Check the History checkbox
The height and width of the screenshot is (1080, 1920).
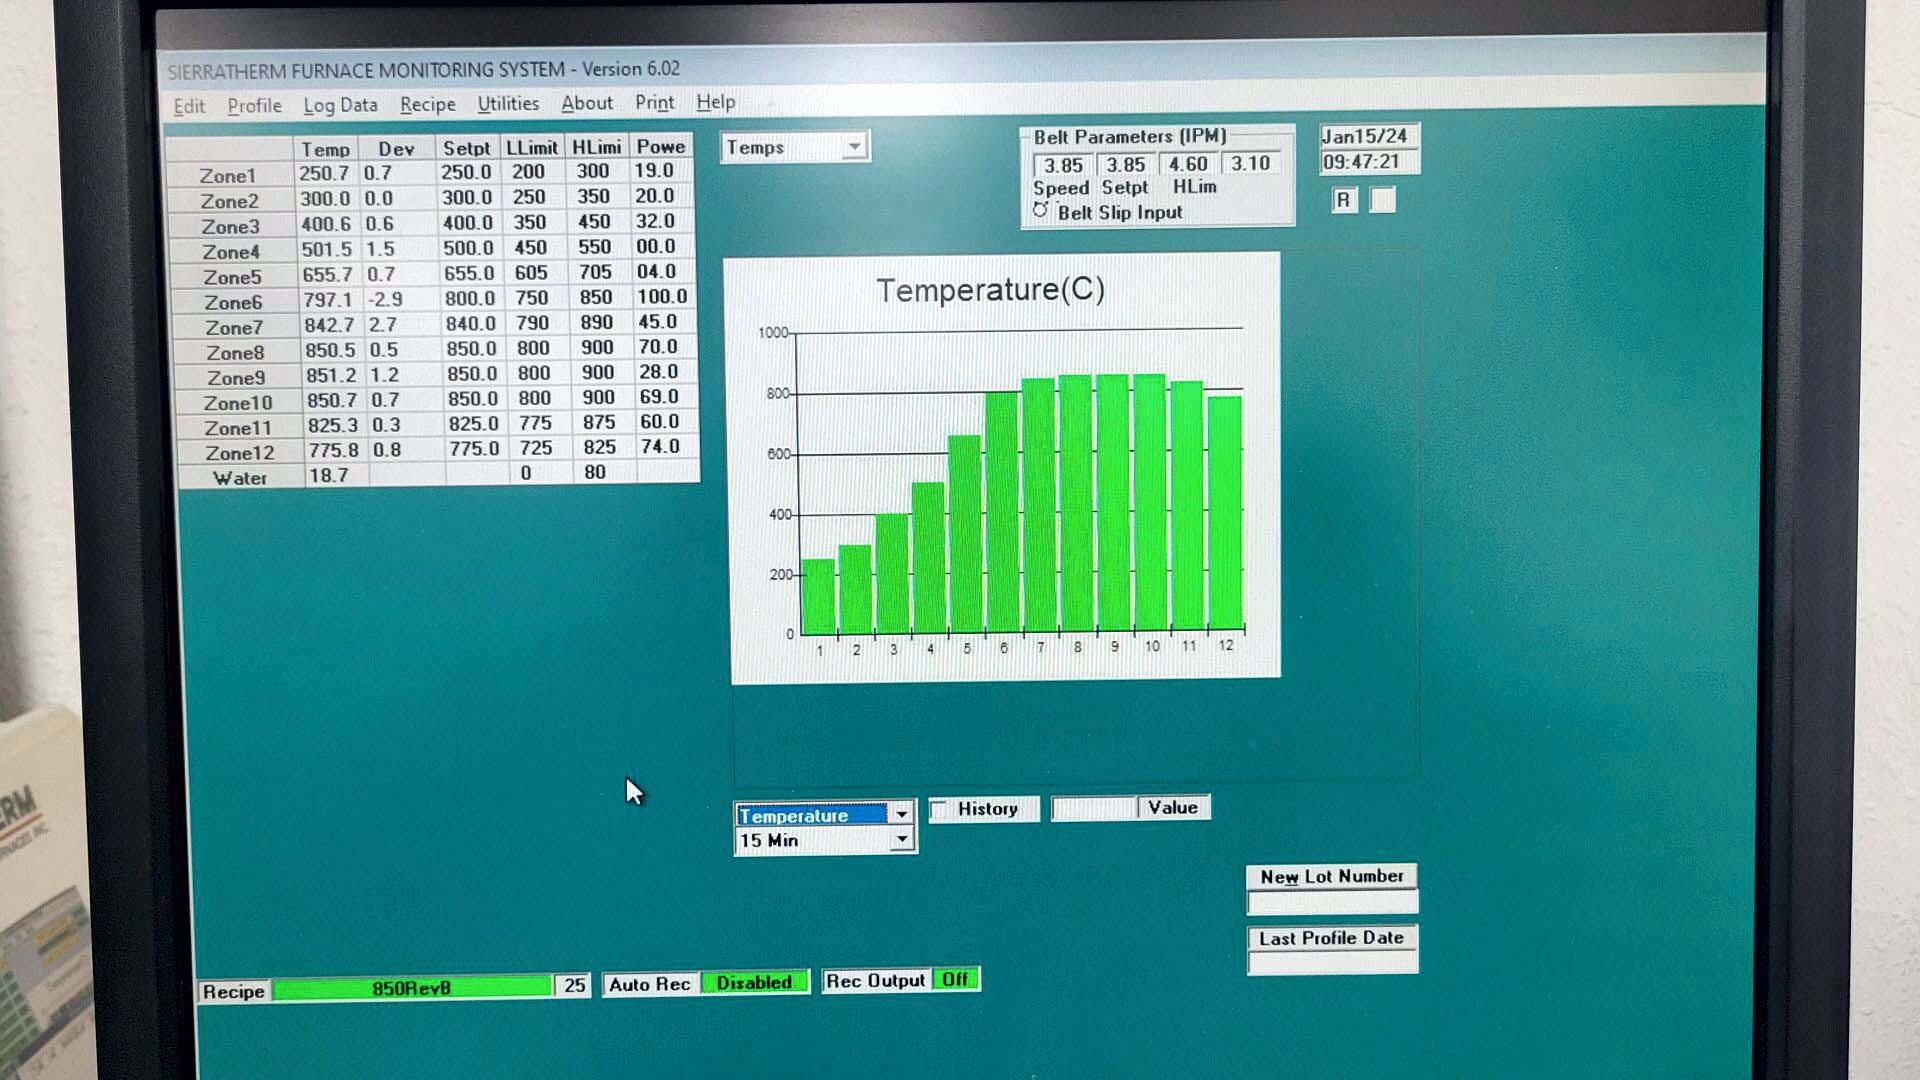point(940,810)
